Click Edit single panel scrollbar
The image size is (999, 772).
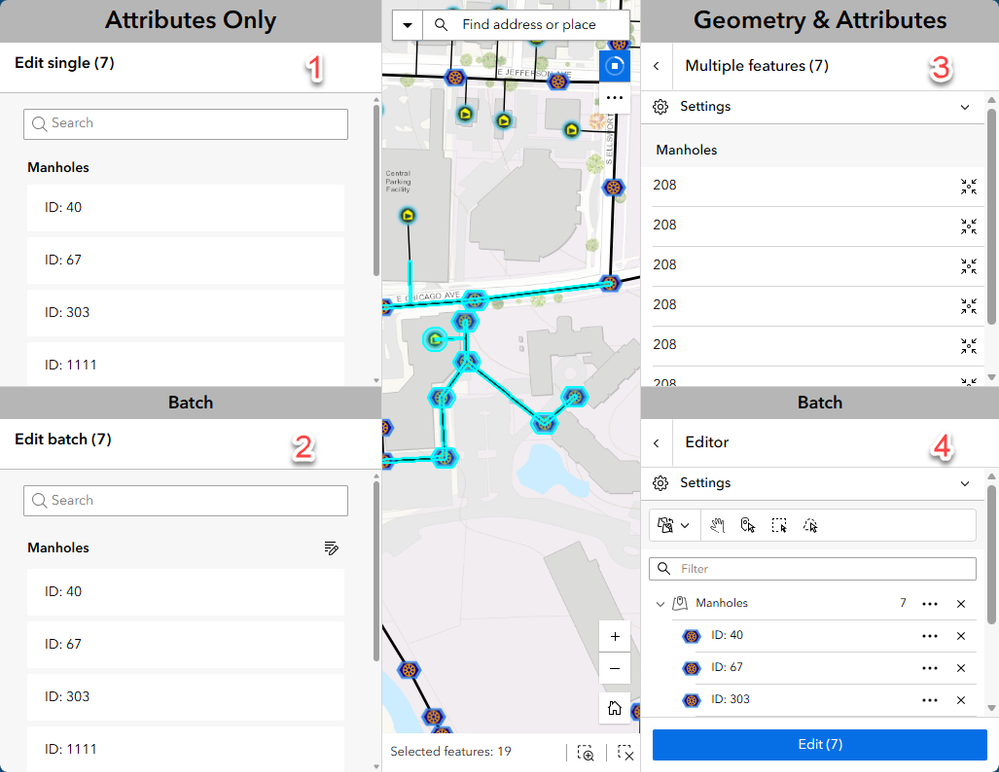click(x=377, y=191)
